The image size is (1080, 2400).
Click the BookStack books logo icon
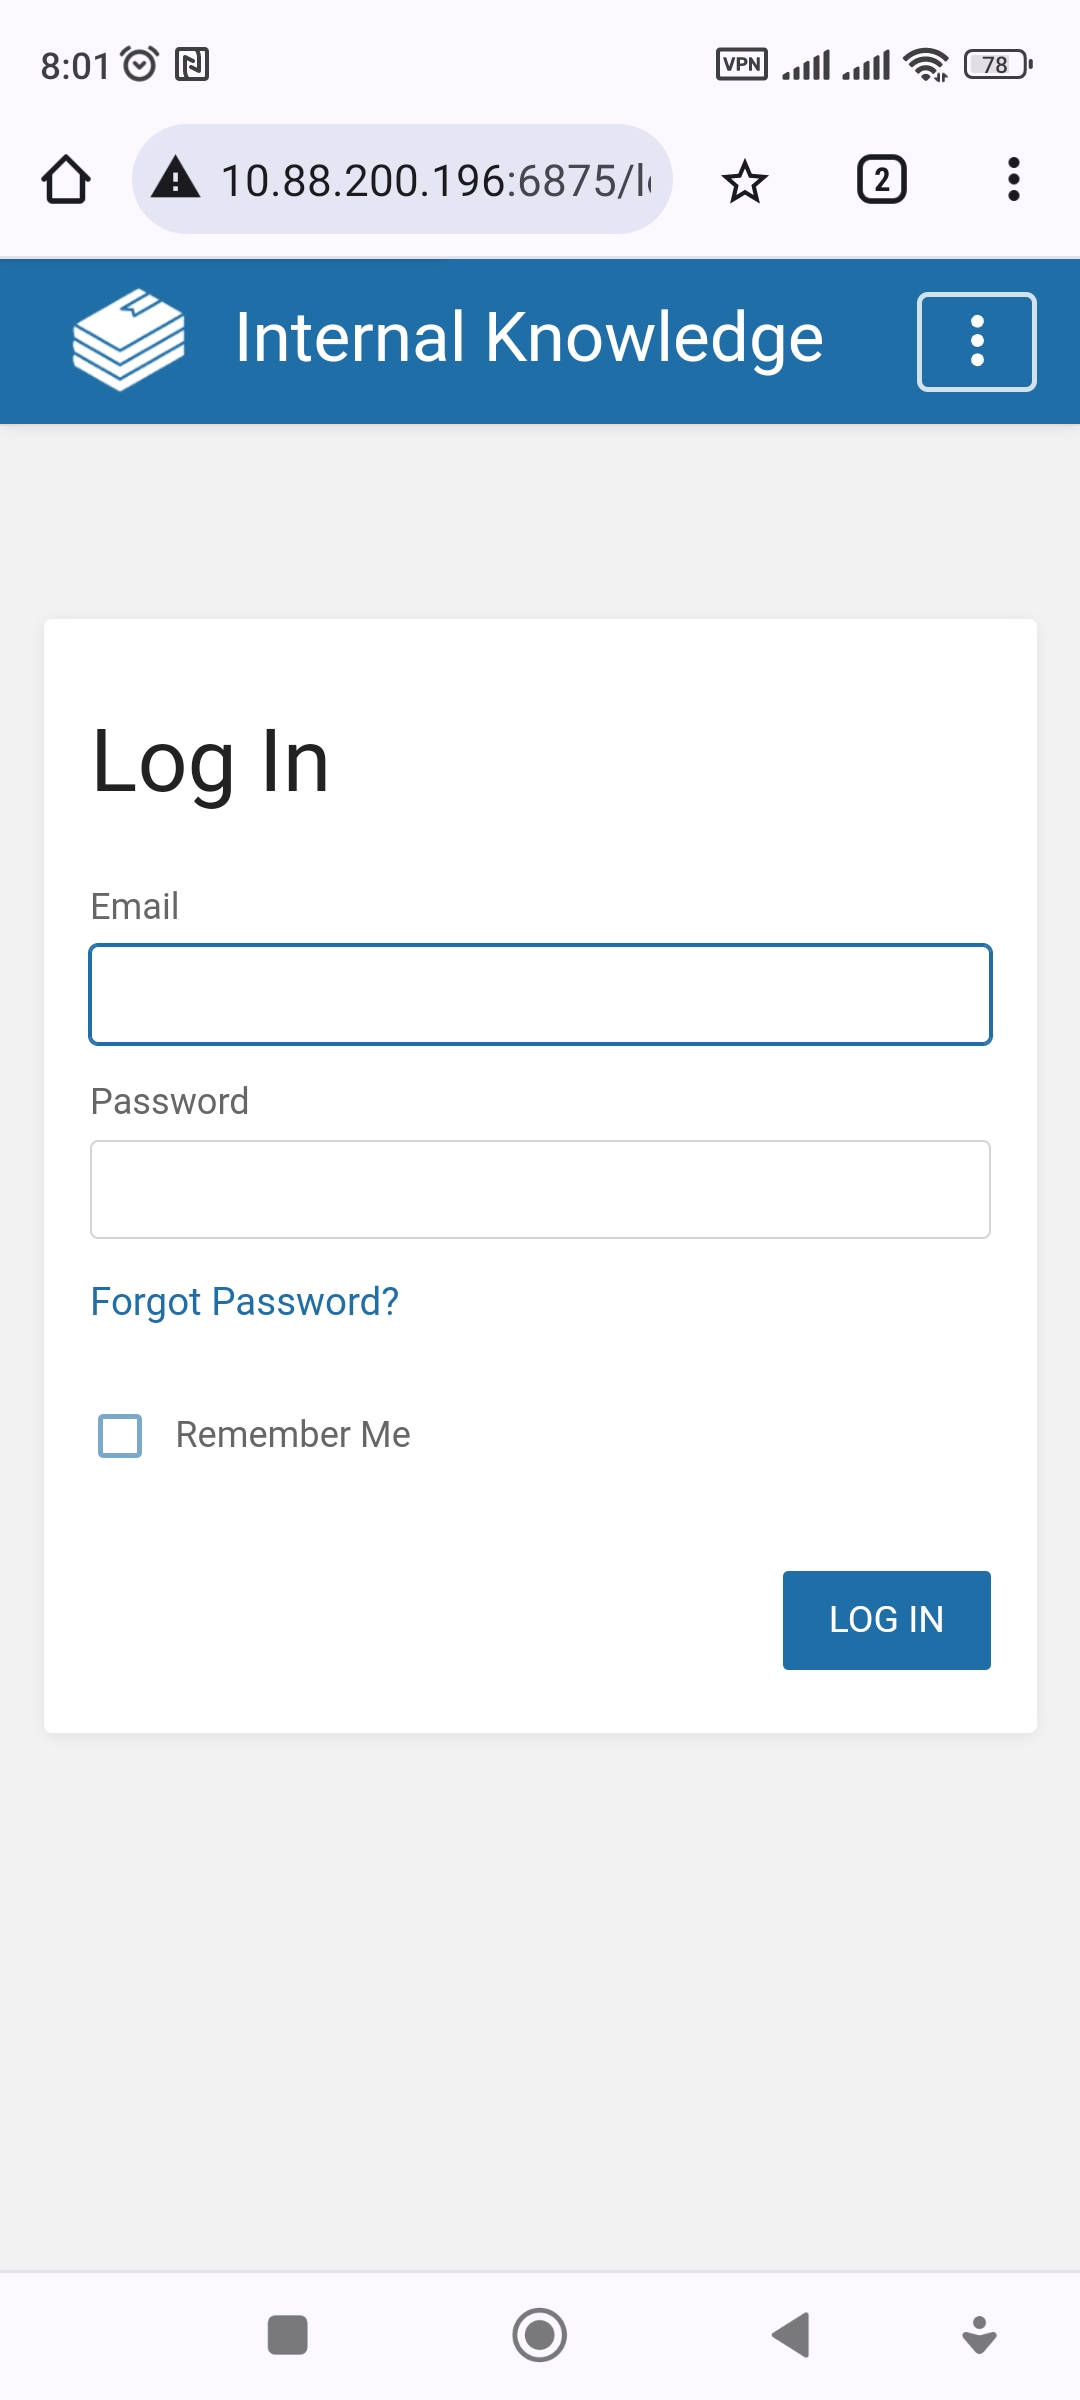[x=128, y=340]
